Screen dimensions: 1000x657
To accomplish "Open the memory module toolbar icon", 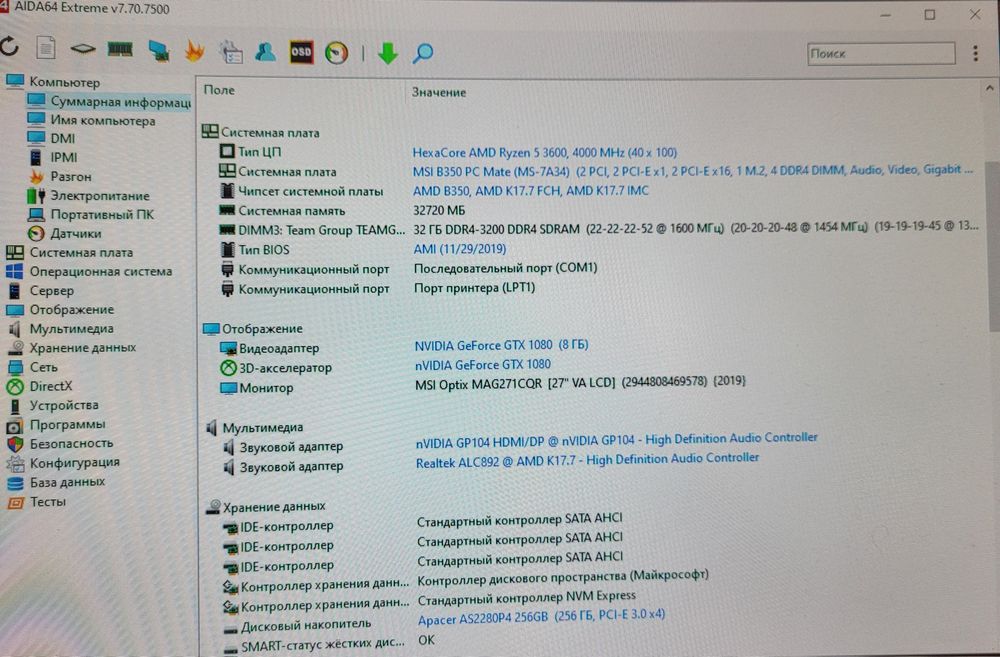I will pyautogui.click(x=120, y=48).
